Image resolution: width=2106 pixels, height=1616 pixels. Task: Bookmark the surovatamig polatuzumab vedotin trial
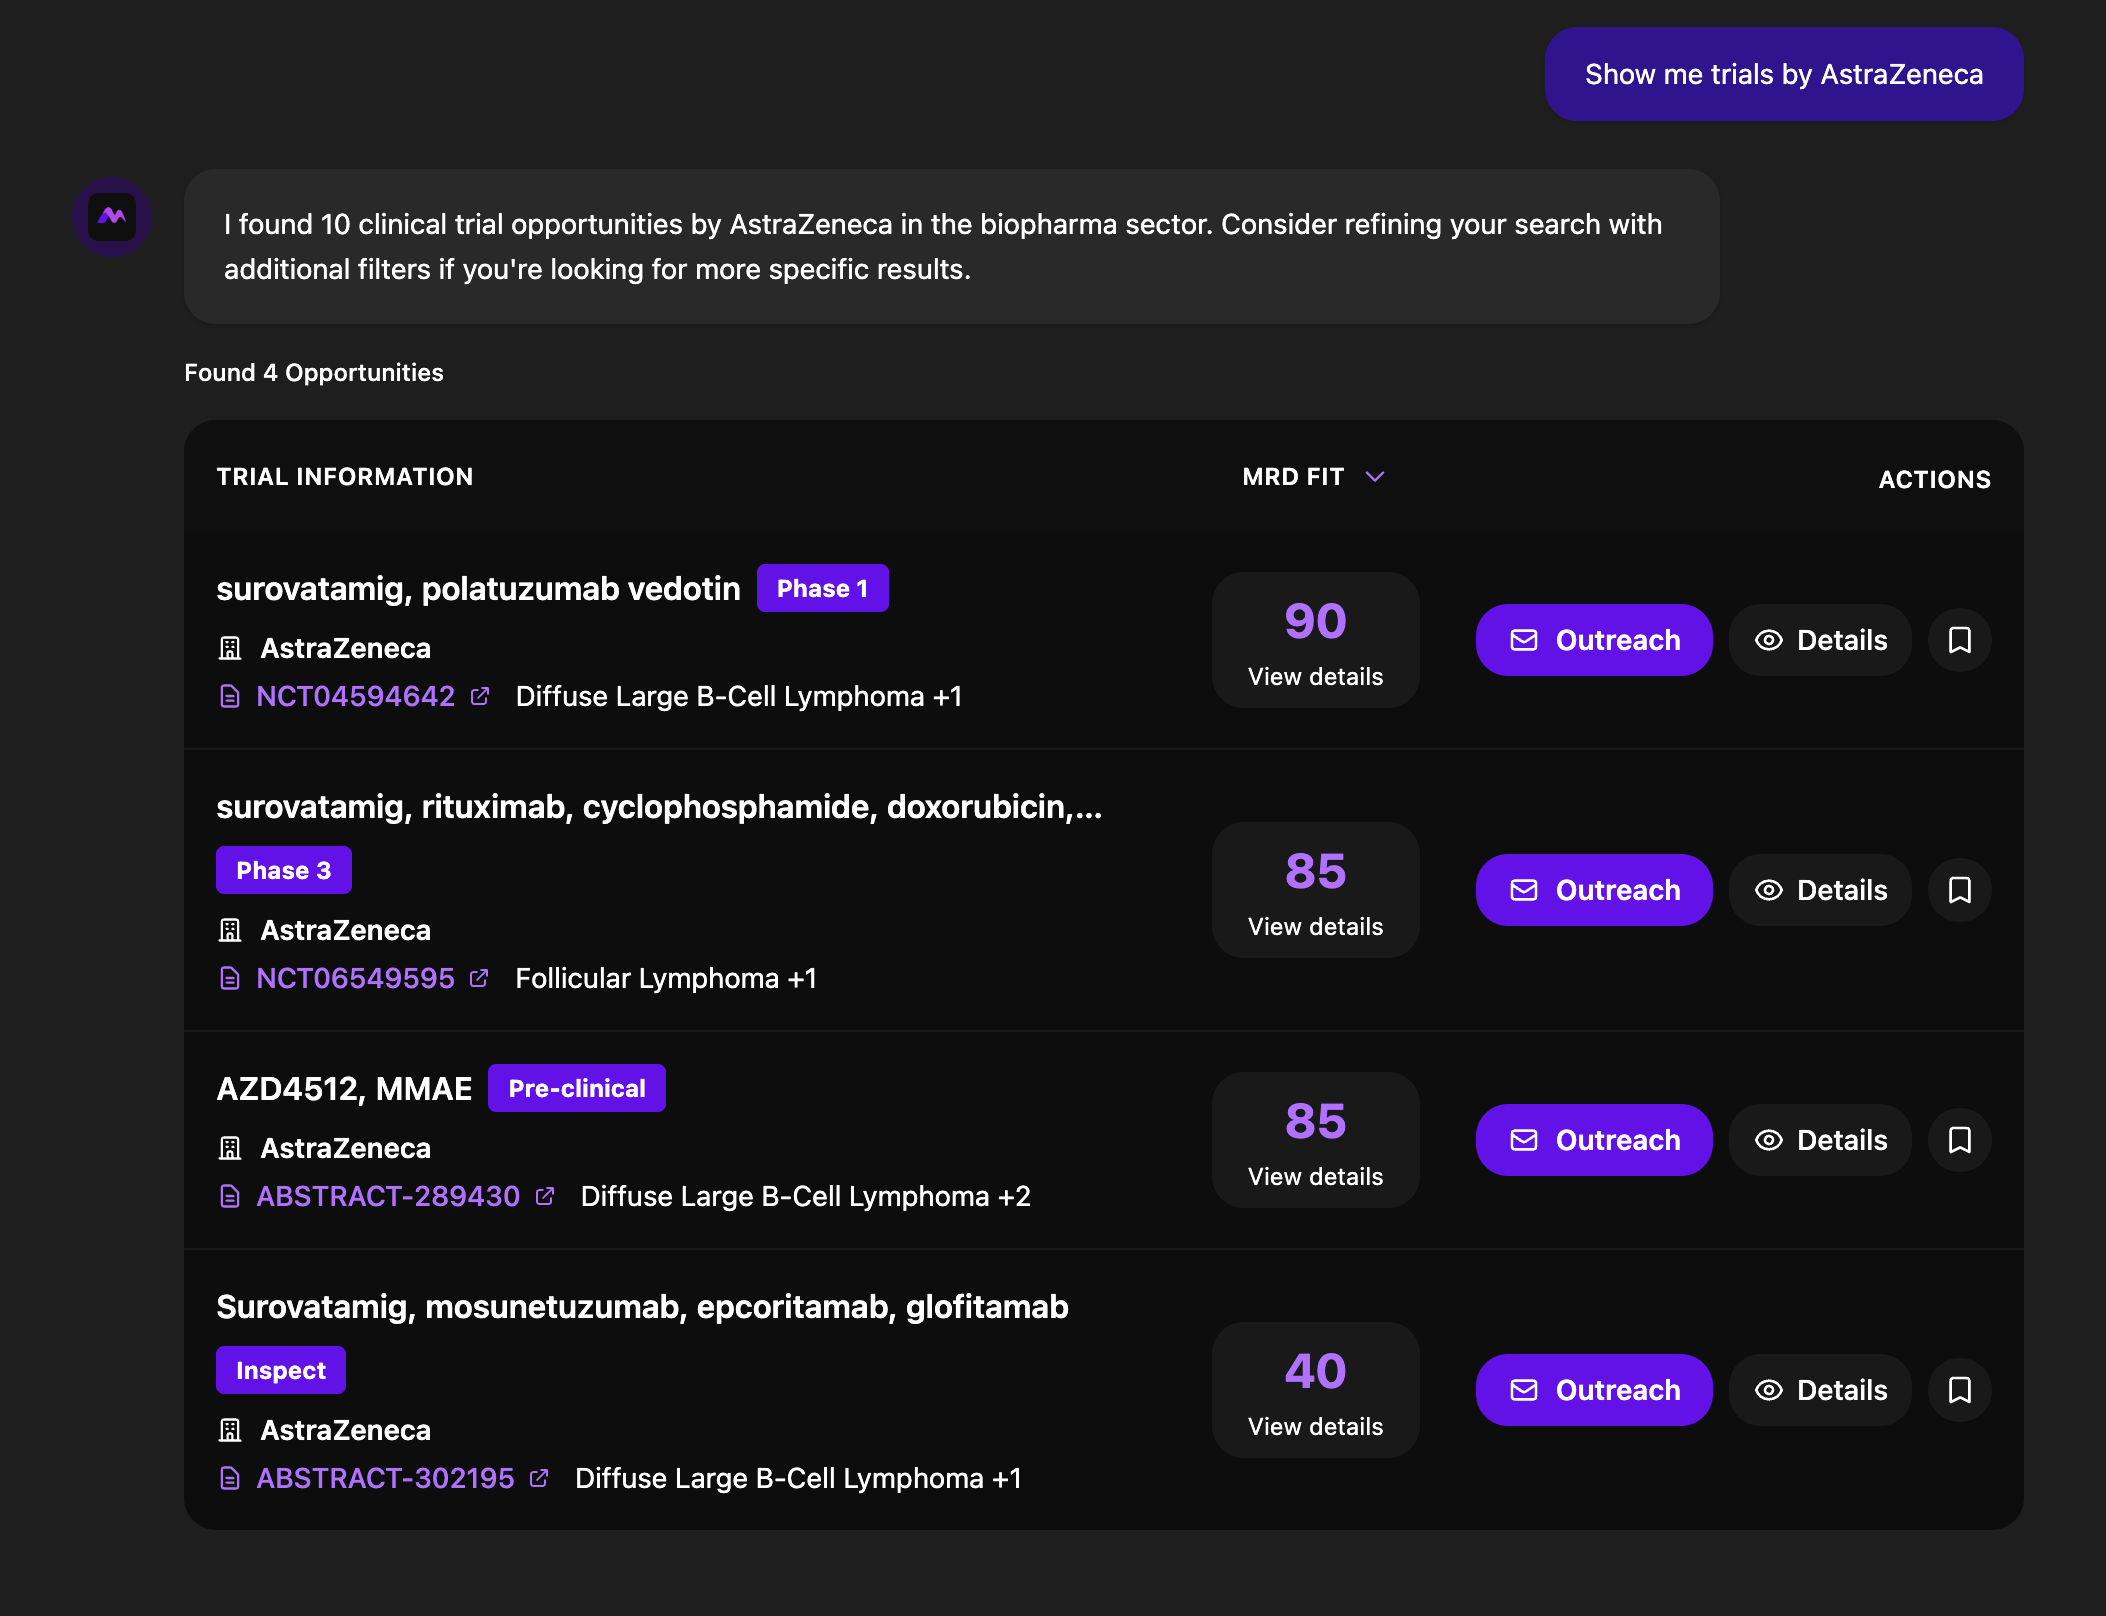(x=1959, y=640)
